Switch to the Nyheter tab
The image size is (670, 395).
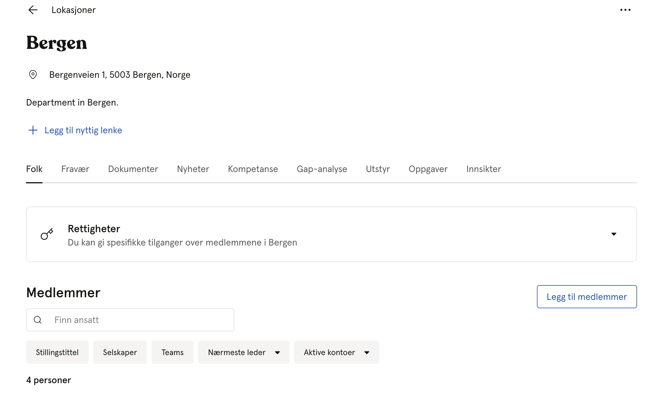(x=193, y=169)
